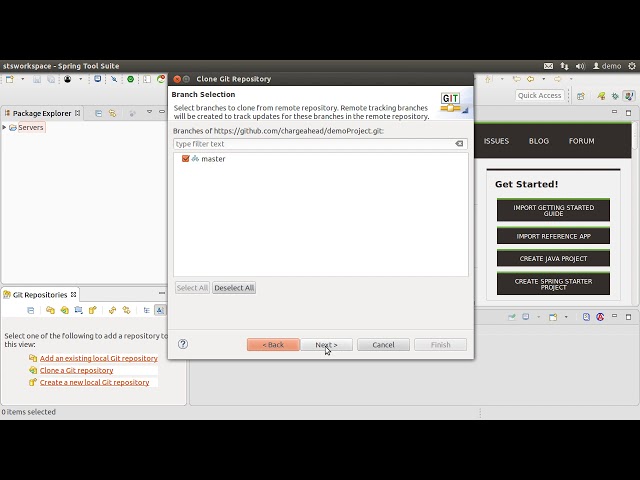Switch to the Debug perspective bug icon
The height and width of the screenshot is (480, 640).
point(615,96)
